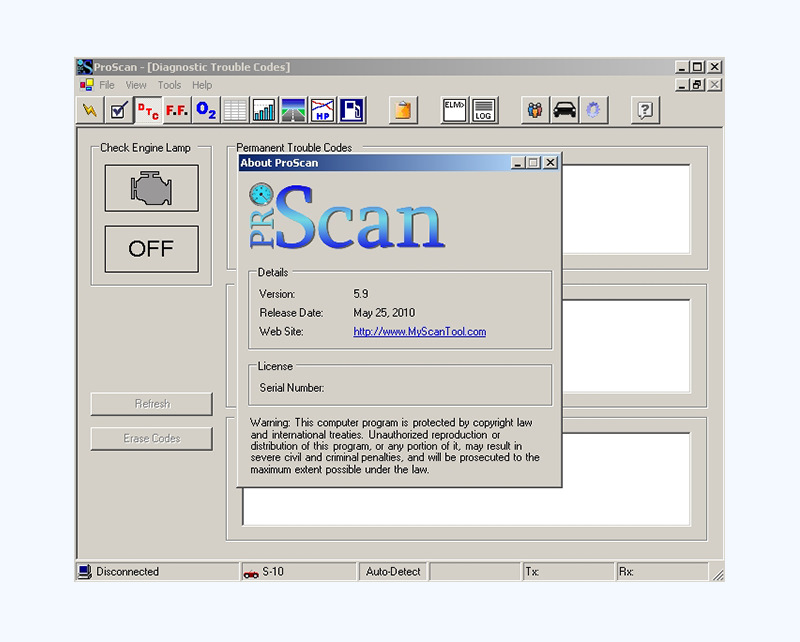Open the fuel pump economy icon
Screen dimensions: 800x642
352,110
